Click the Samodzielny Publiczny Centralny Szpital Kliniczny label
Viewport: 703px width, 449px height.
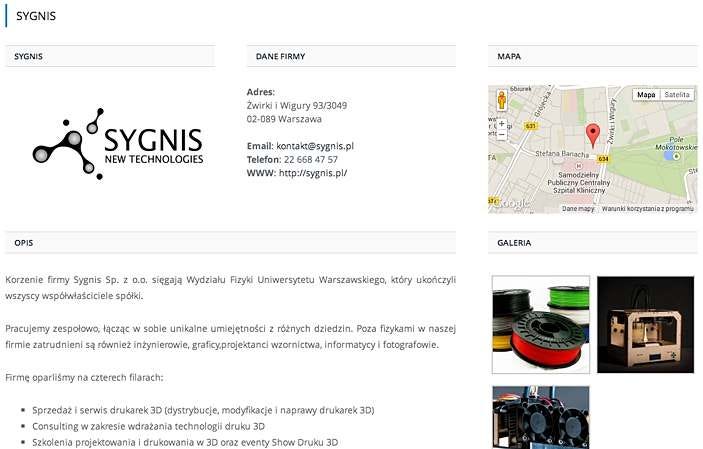[578, 183]
